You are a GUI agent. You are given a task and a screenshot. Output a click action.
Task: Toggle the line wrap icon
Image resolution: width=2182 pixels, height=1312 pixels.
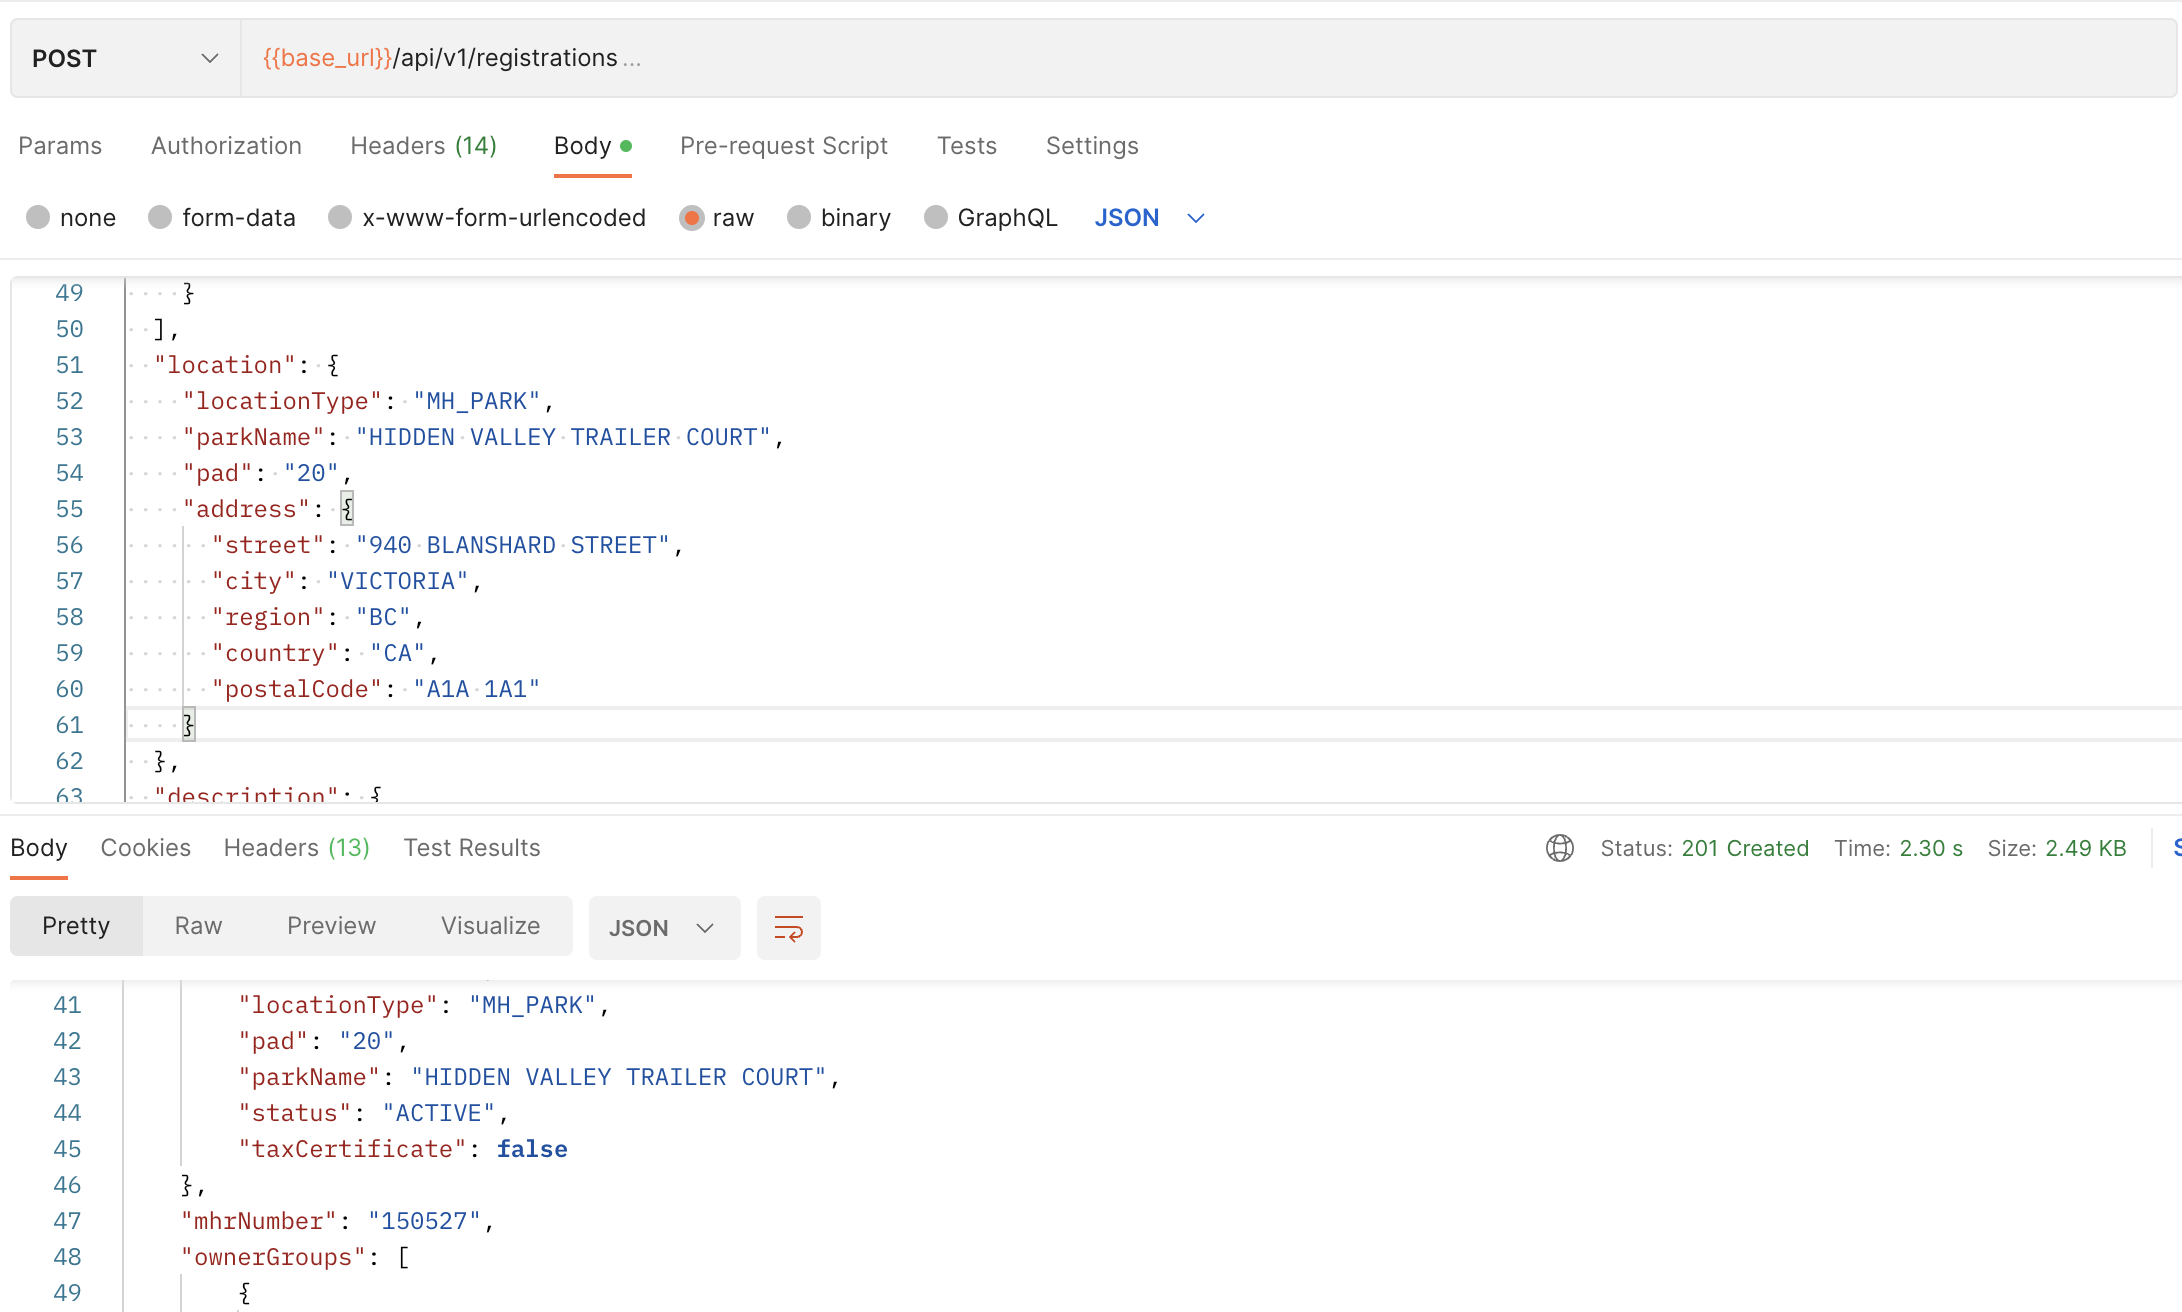[788, 928]
